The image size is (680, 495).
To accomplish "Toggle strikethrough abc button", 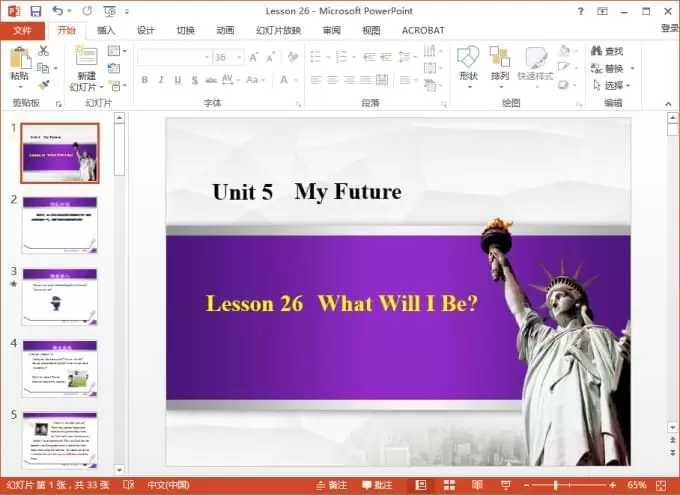I will point(211,80).
